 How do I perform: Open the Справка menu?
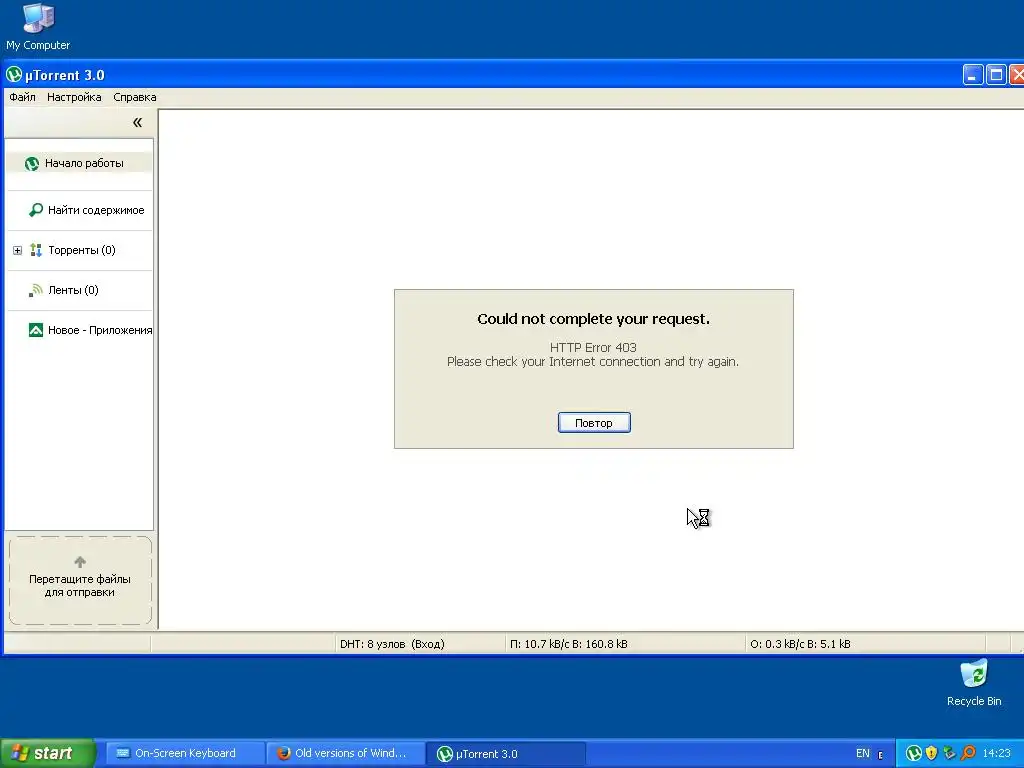pyautogui.click(x=135, y=97)
